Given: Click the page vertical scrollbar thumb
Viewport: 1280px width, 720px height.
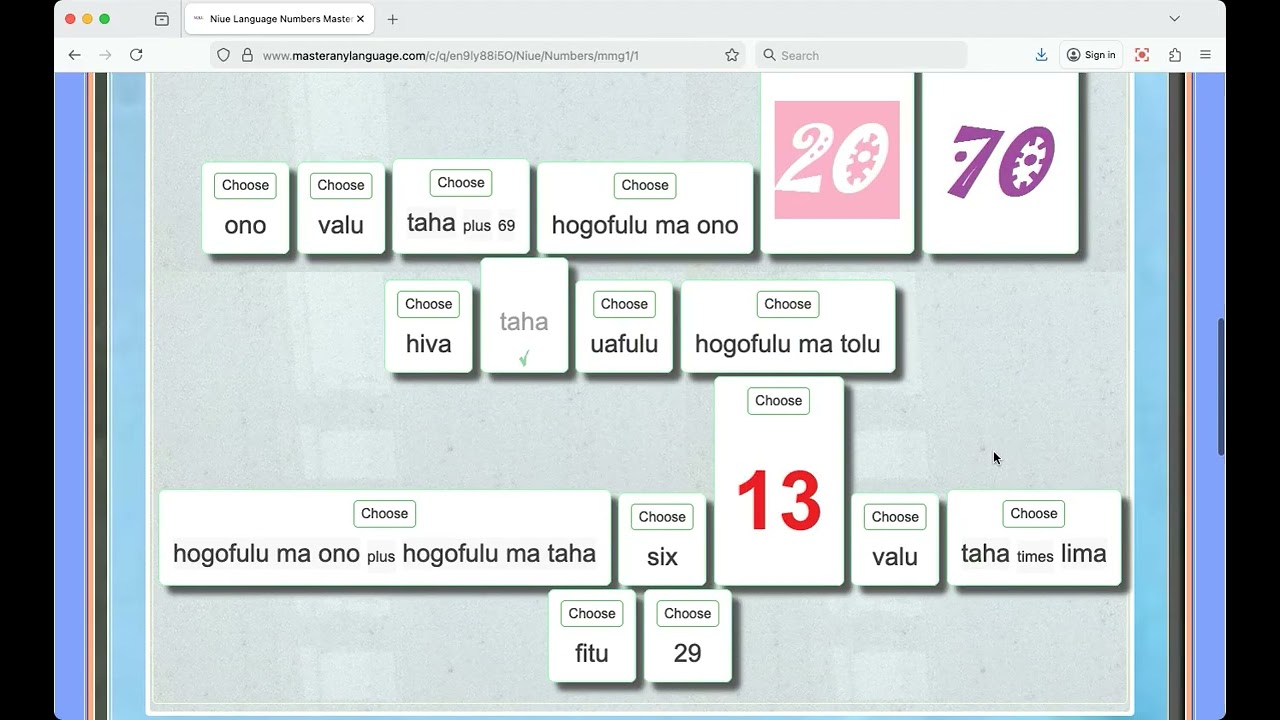Looking at the screenshot, I should tap(1221, 387).
